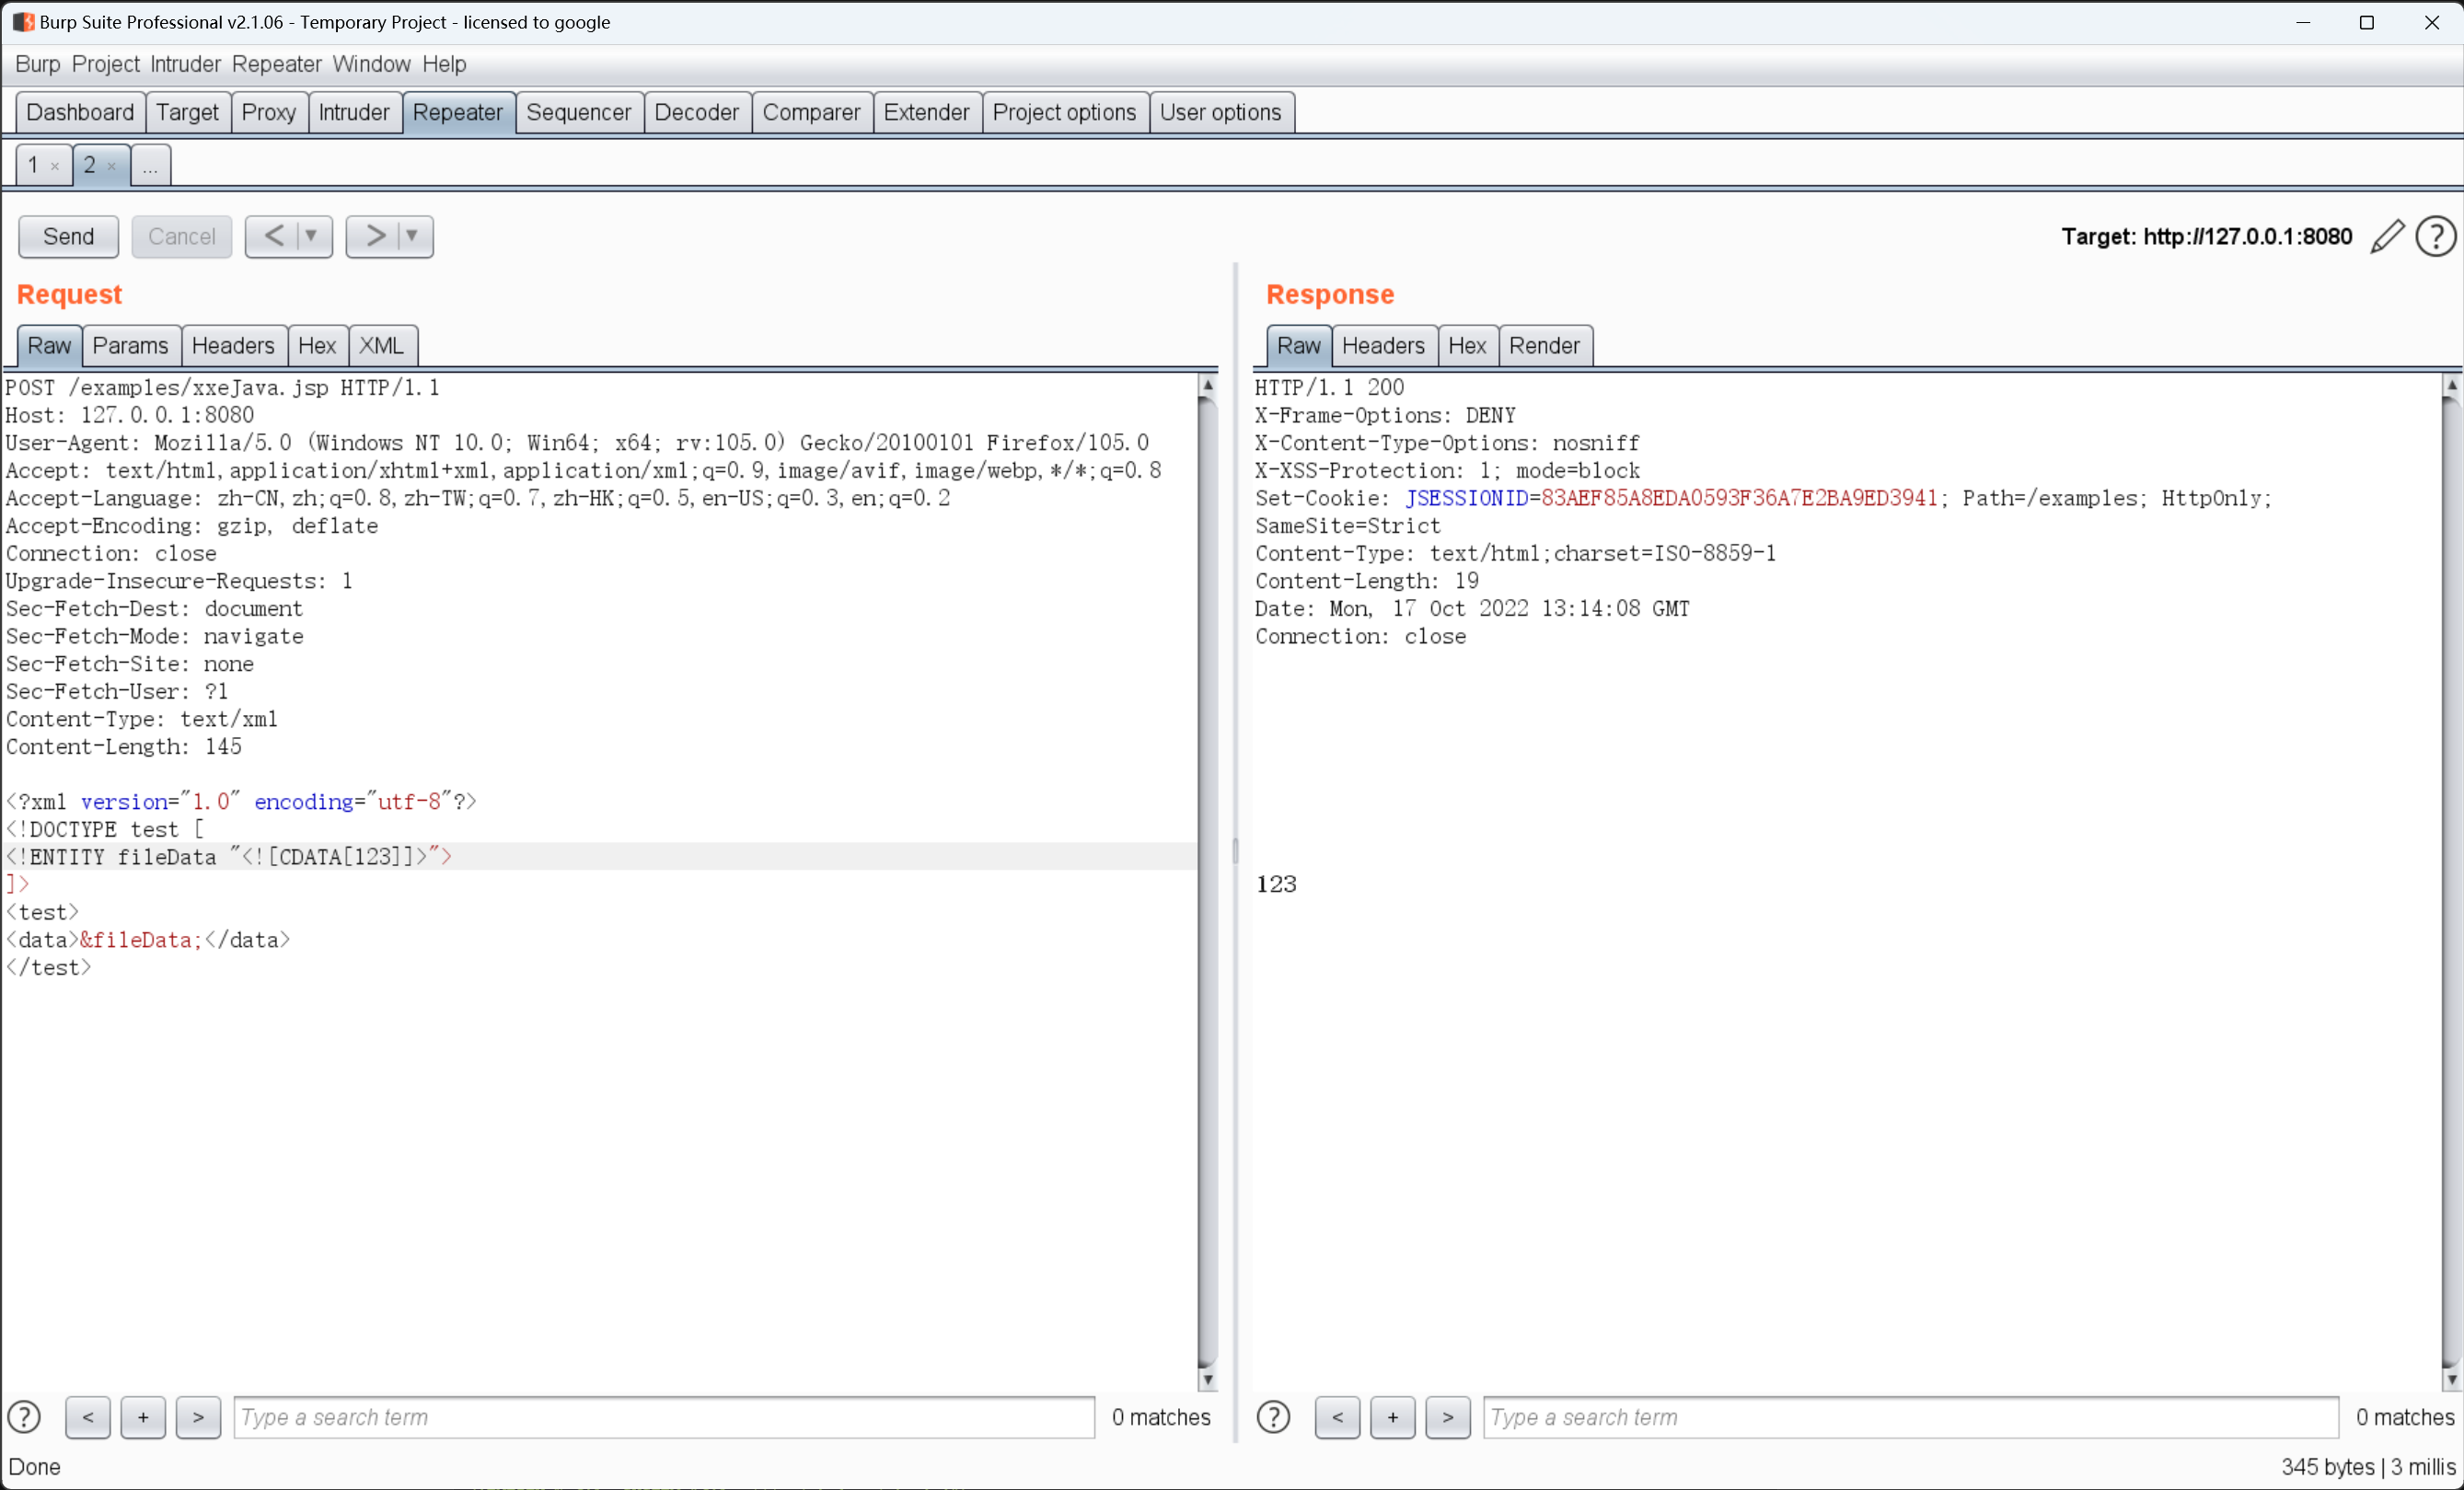Go to previous match in request search
The image size is (2464, 1490).
[x=88, y=1417]
